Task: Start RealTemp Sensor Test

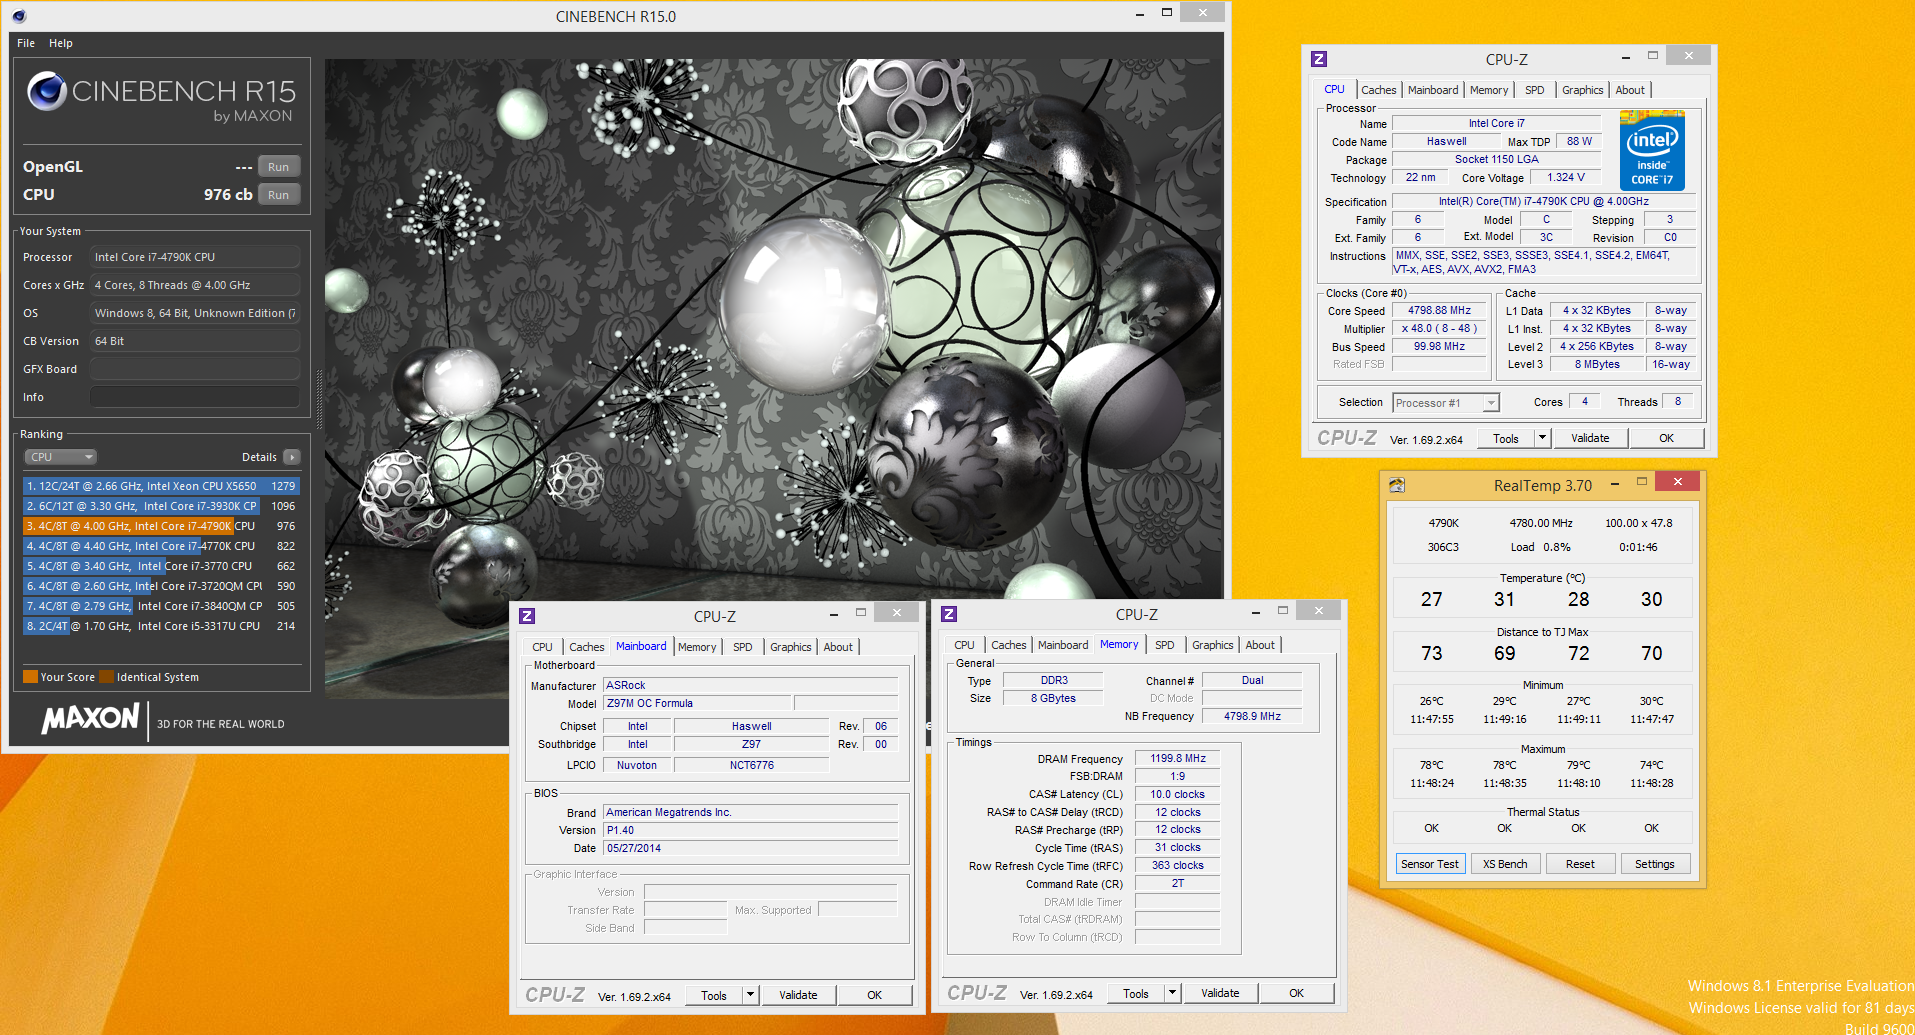Action: [x=1430, y=864]
